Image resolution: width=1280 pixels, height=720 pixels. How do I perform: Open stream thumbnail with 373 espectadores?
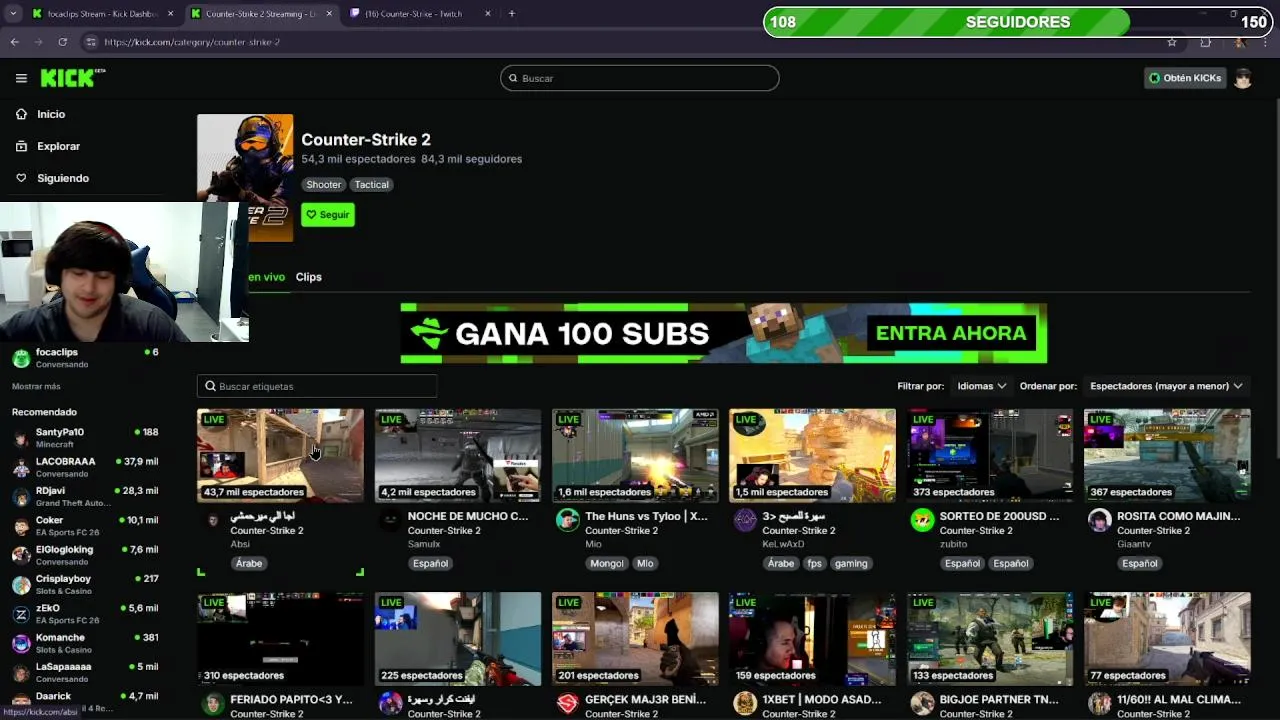click(x=990, y=455)
